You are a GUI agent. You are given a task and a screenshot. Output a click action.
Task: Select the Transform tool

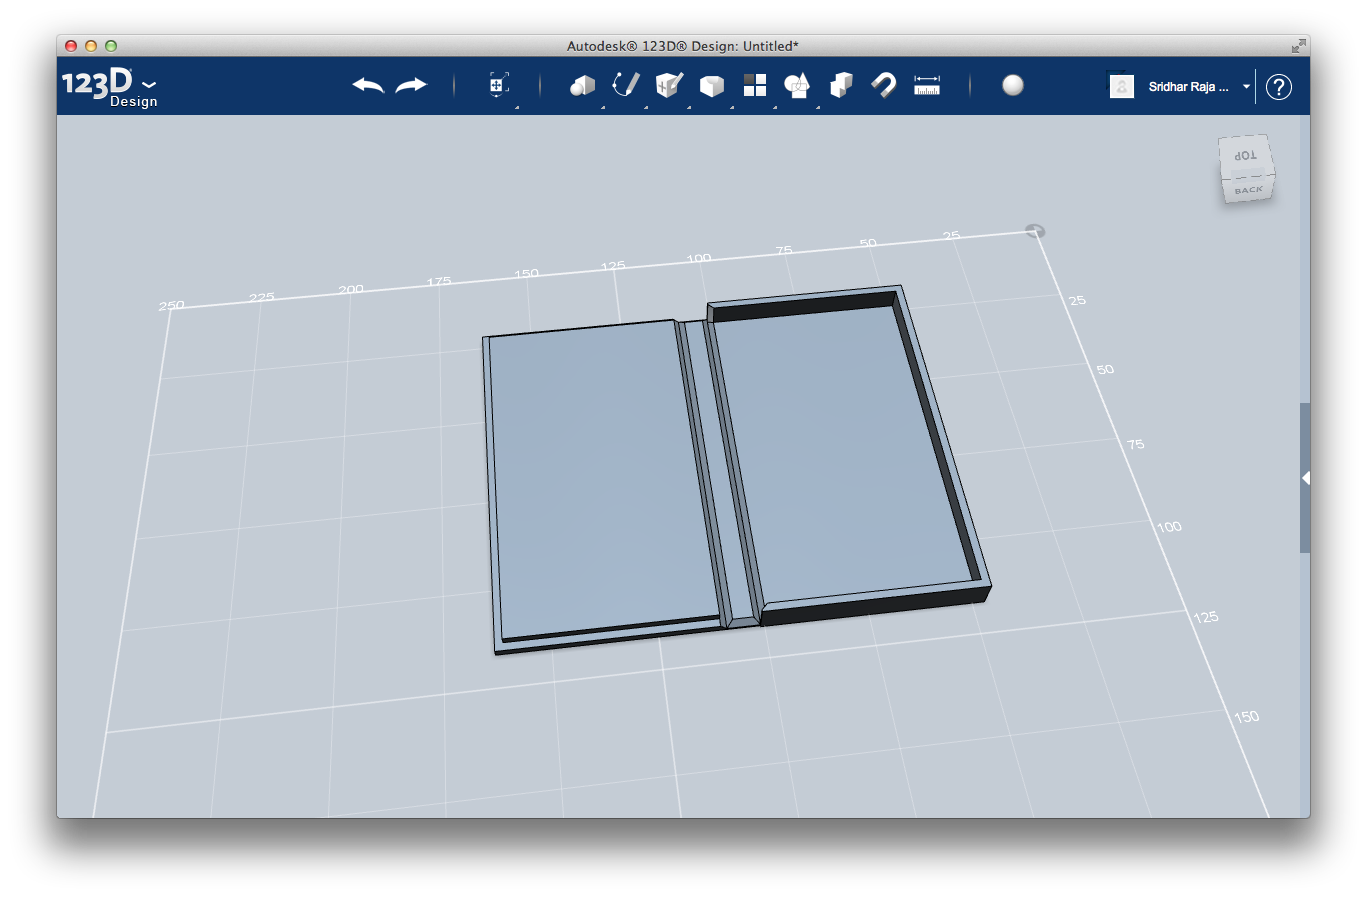click(x=497, y=86)
